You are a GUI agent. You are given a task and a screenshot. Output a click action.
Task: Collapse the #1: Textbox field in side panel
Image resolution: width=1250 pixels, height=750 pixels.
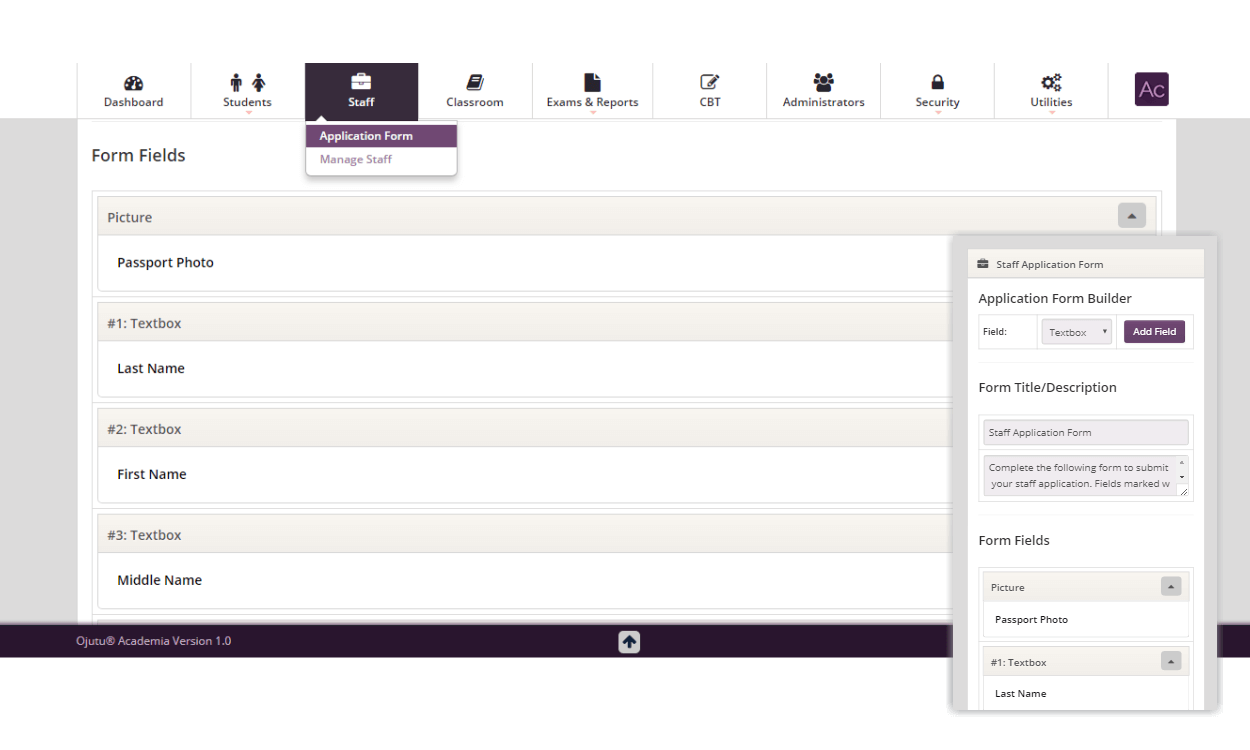(x=1171, y=661)
